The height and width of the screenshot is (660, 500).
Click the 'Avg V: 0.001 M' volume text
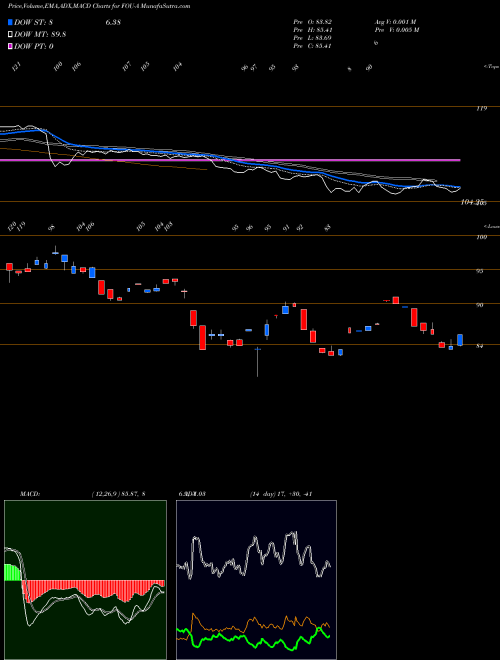[395, 21]
